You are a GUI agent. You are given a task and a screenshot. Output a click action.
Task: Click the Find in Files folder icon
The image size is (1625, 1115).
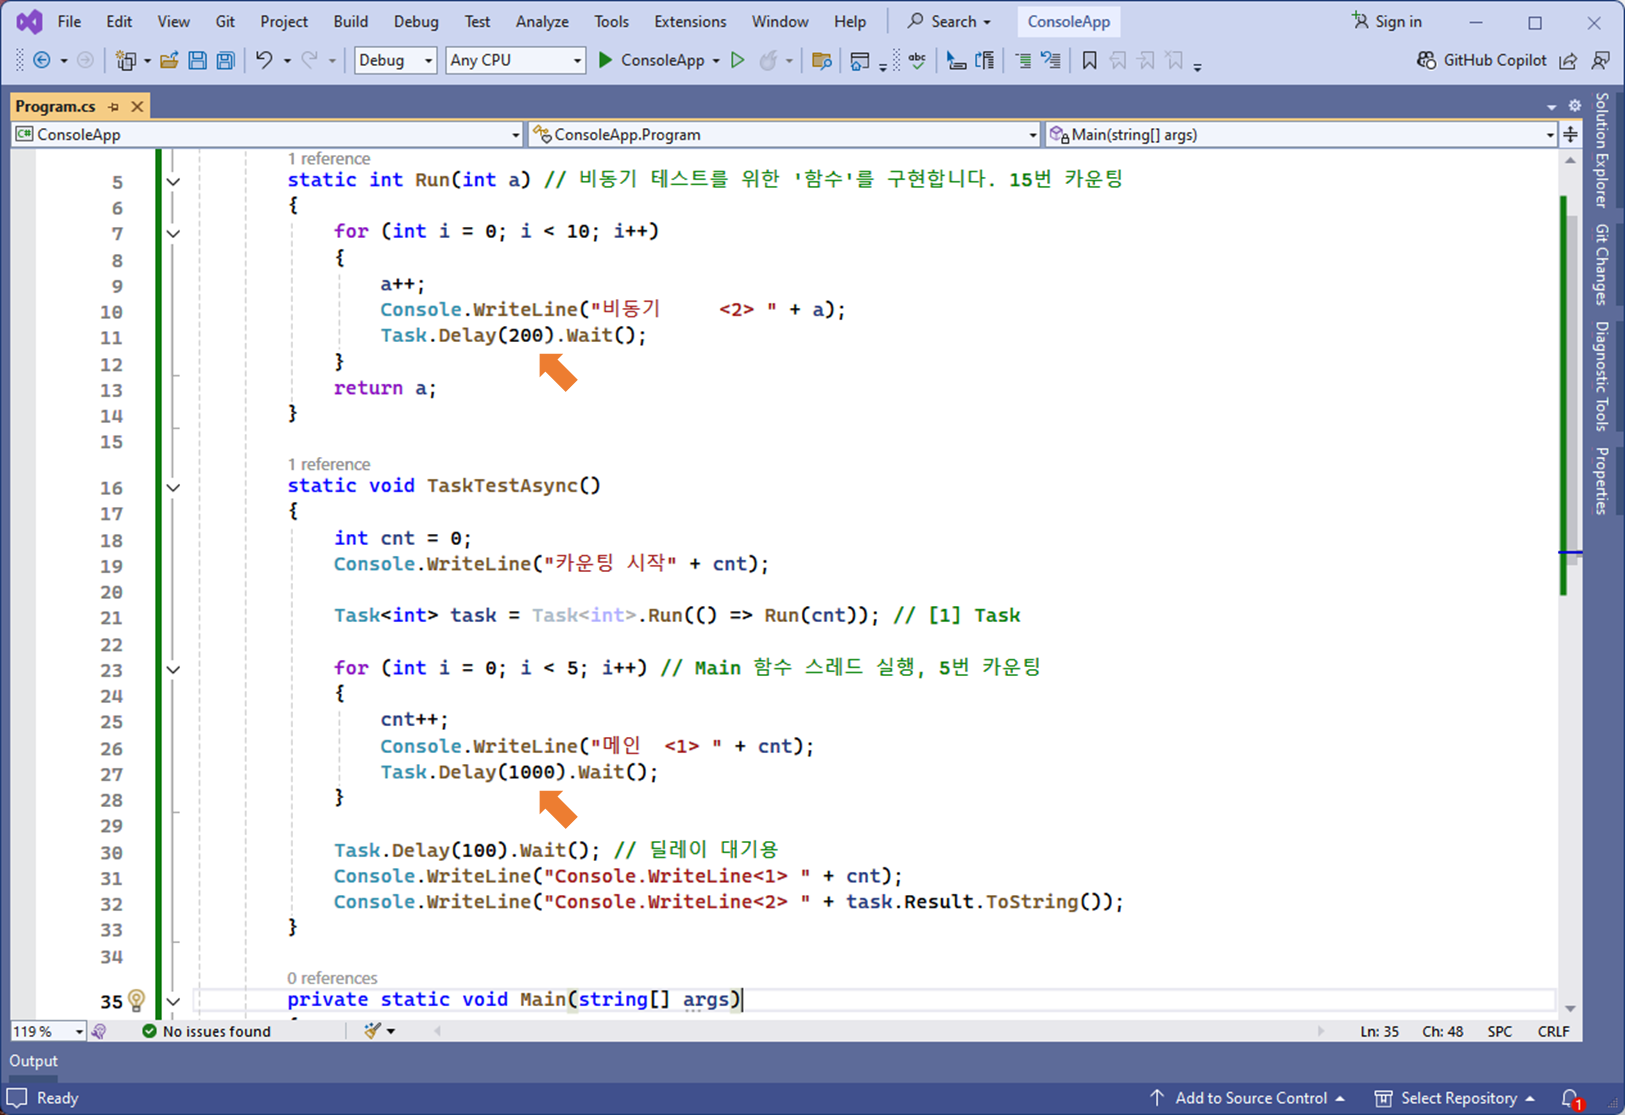pyautogui.click(x=822, y=61)
